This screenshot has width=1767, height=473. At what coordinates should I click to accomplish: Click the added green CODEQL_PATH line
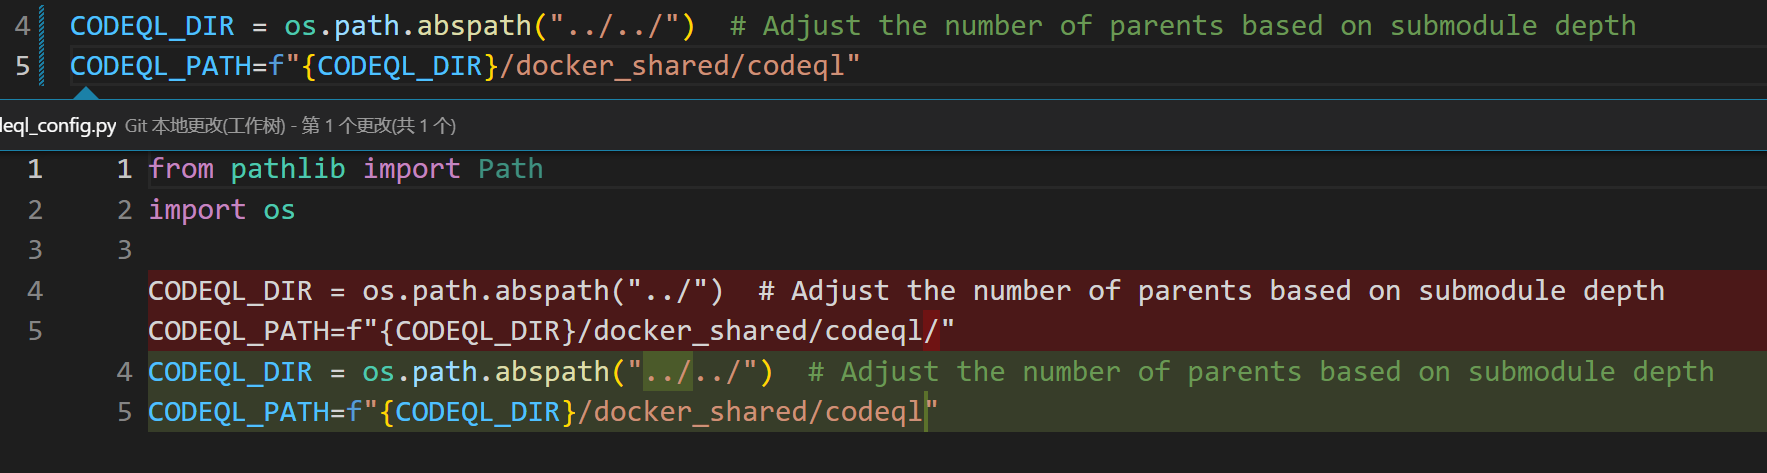pyautogui.click(x=540, y=412)
